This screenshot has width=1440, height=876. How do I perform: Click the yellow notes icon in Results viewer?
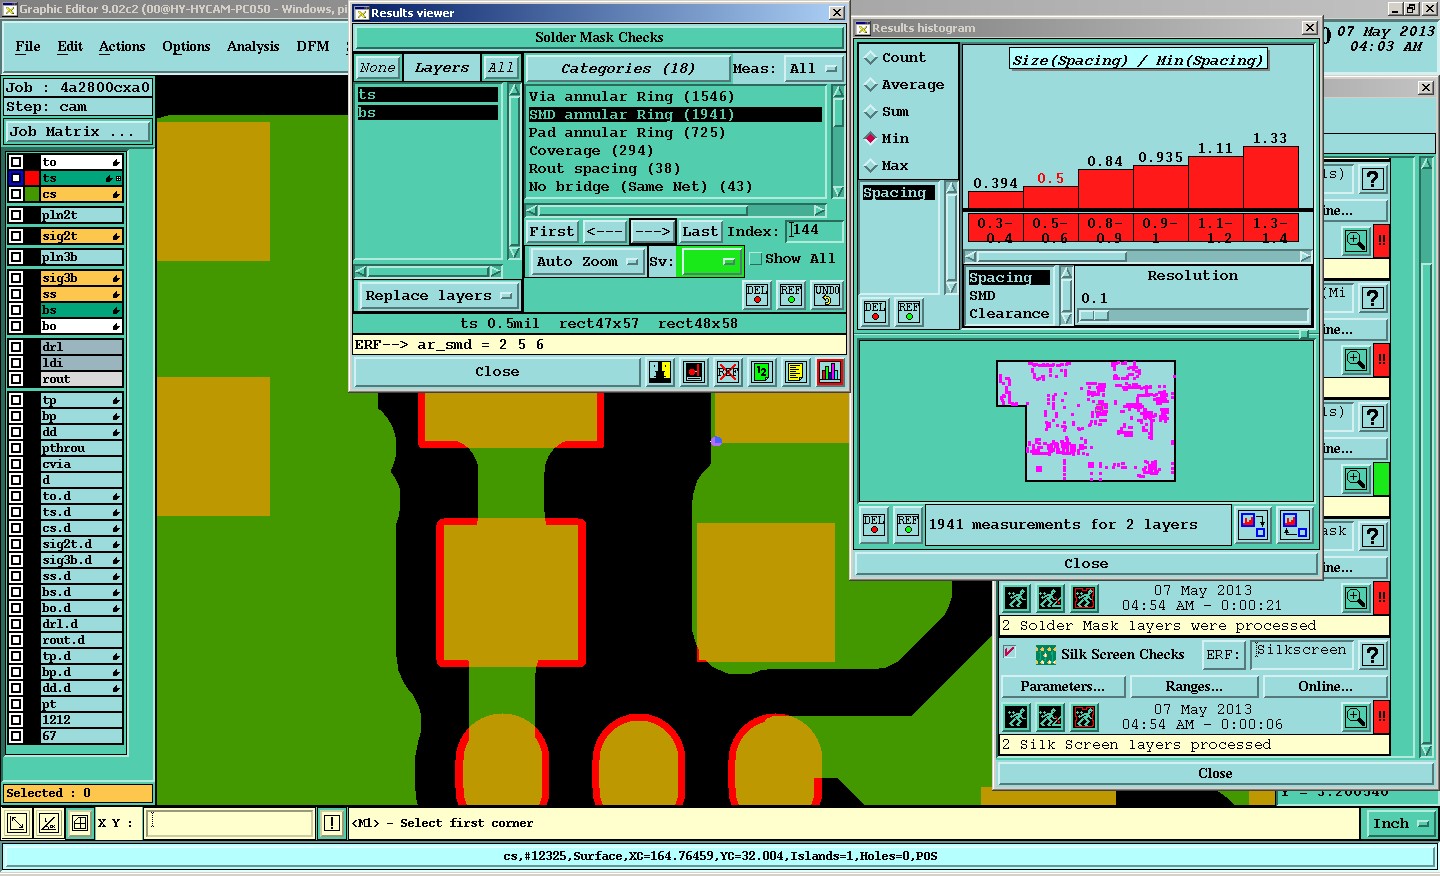pos(795,372)
